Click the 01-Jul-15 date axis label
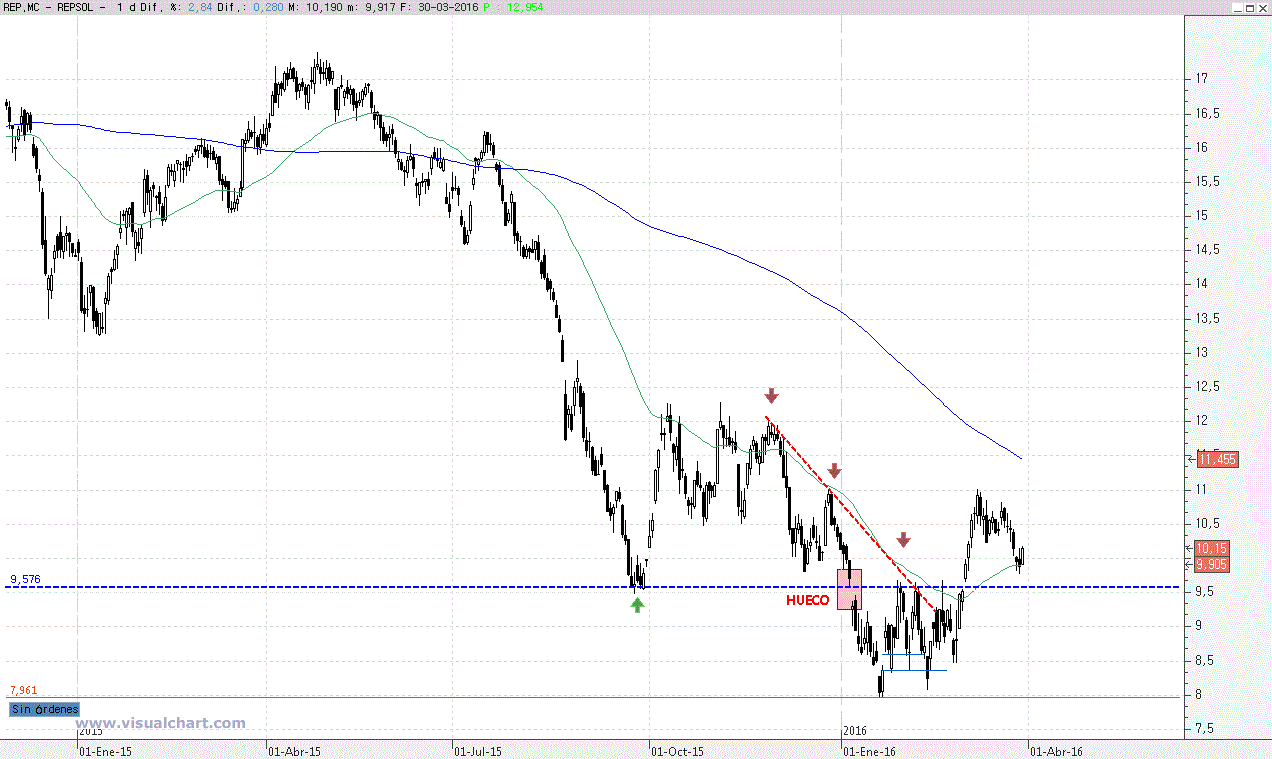The width and height of the screenshot is (1272, 759). (478, 750)
